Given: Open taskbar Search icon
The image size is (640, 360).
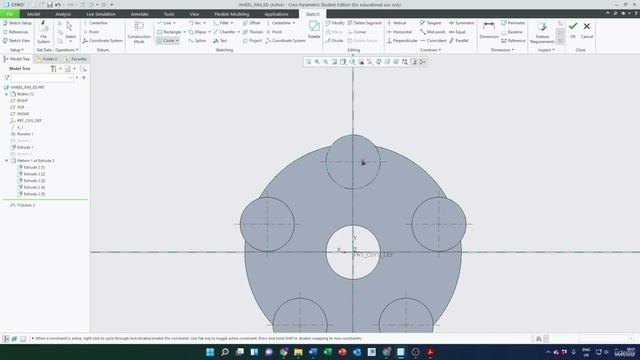Looking at the screenshot, I should tap(224, 352).
